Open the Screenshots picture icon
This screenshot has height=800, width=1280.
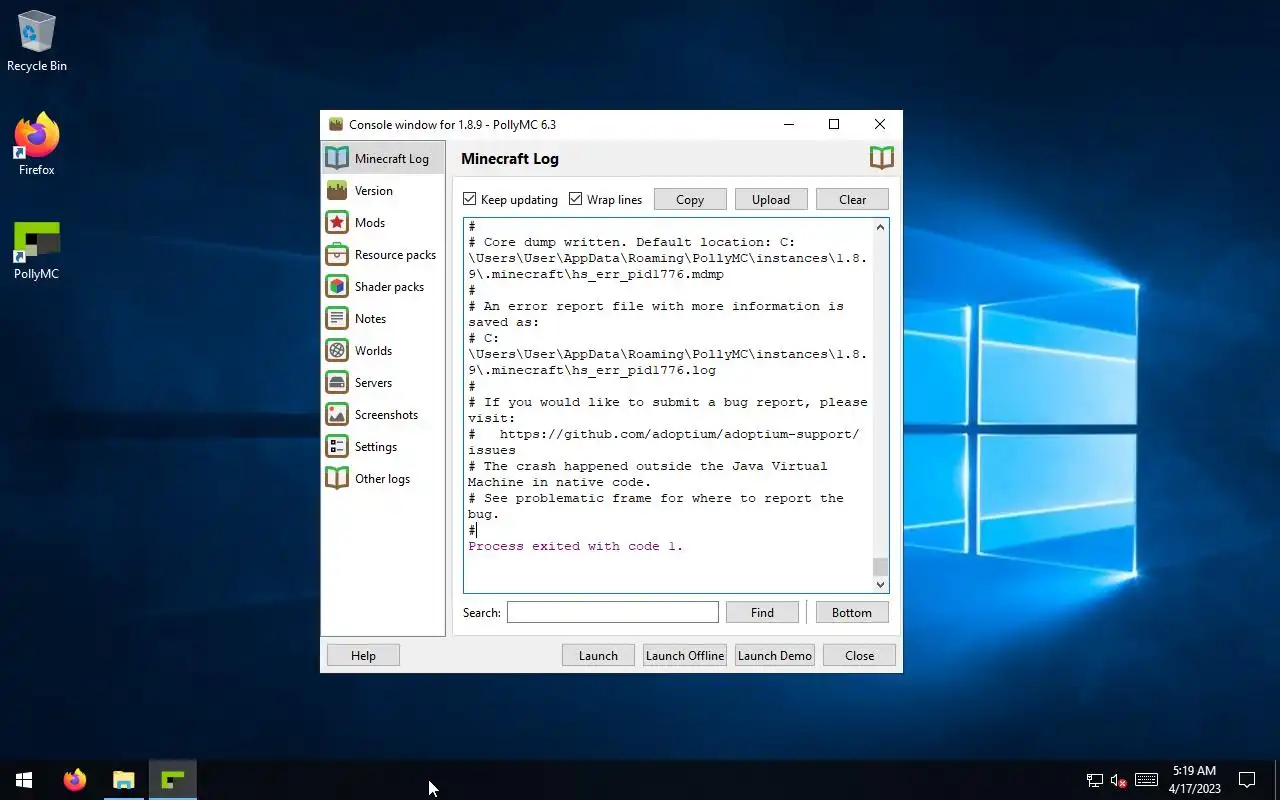coord(337,414)
